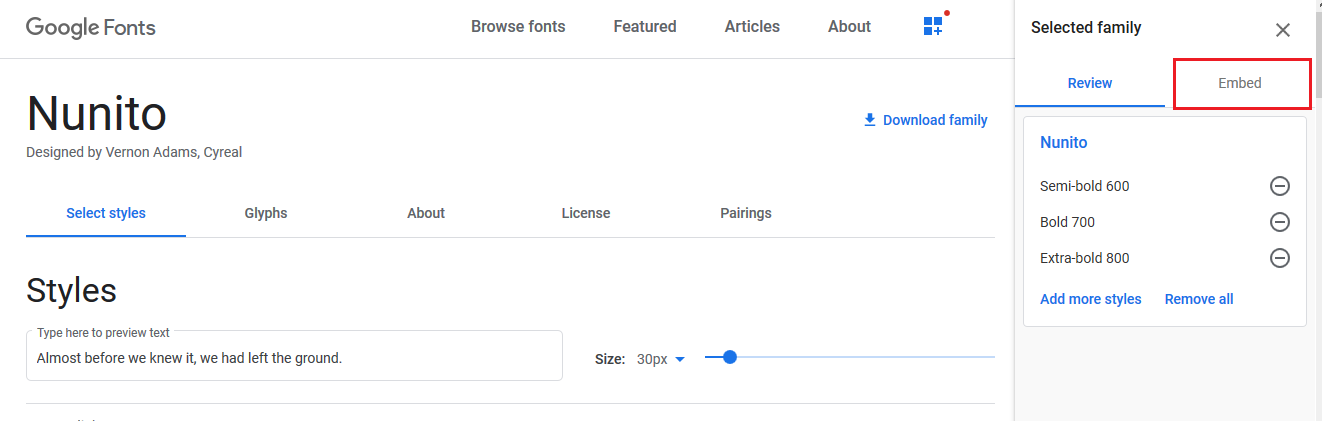Image resolution: width=1325 pixels, height=423 pixels.
Task: Click the Designed by Vernon Adams, Cyreal text
Action: pos(134,153)
